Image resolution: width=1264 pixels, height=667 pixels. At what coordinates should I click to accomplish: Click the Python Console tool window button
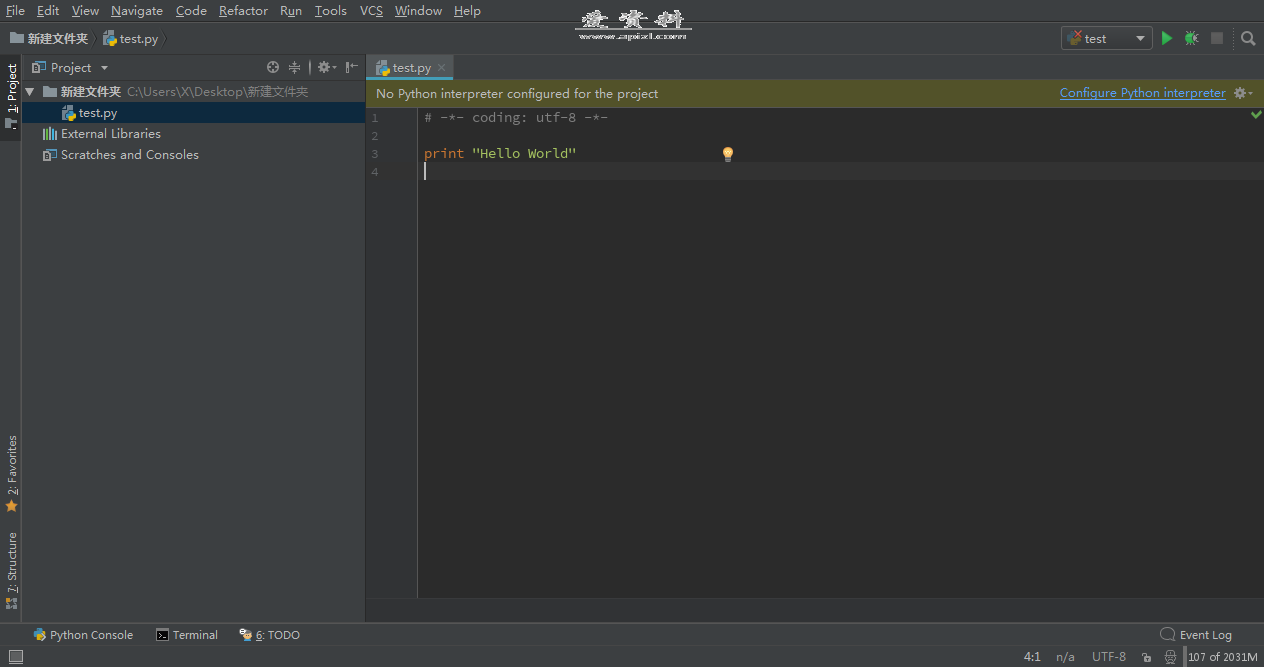pyautogui.click(x=83, y=634)
